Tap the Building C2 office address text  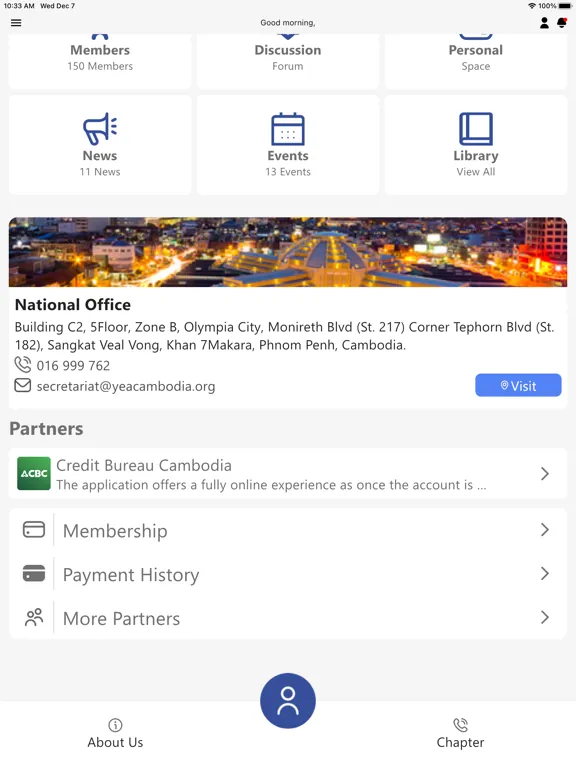(285, 336)
